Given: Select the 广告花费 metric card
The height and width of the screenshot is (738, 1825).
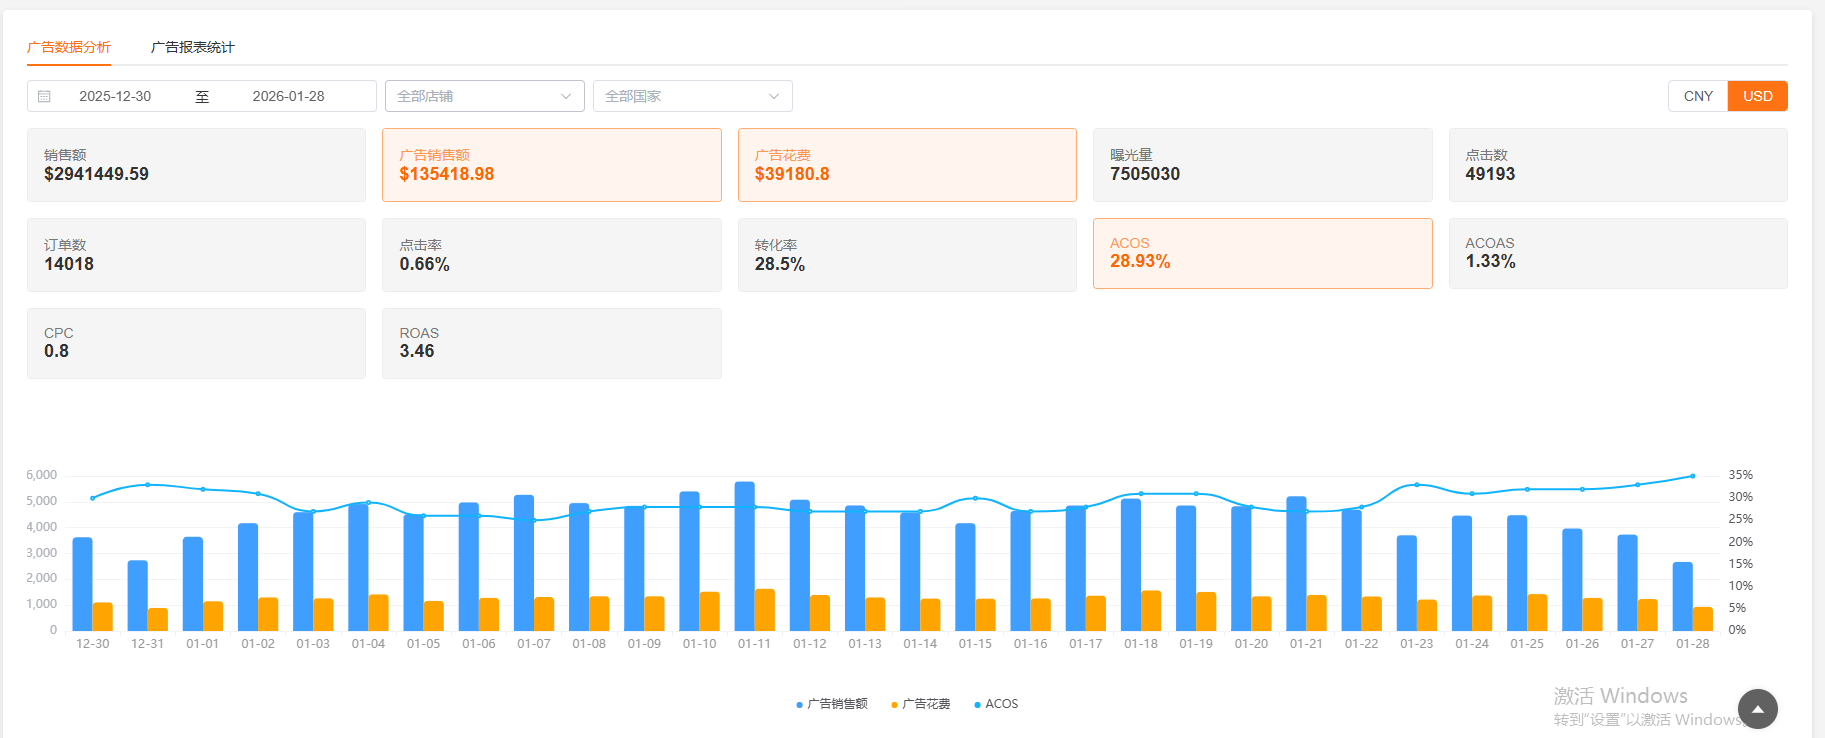Looking at the screenshot, I should 906,165.
